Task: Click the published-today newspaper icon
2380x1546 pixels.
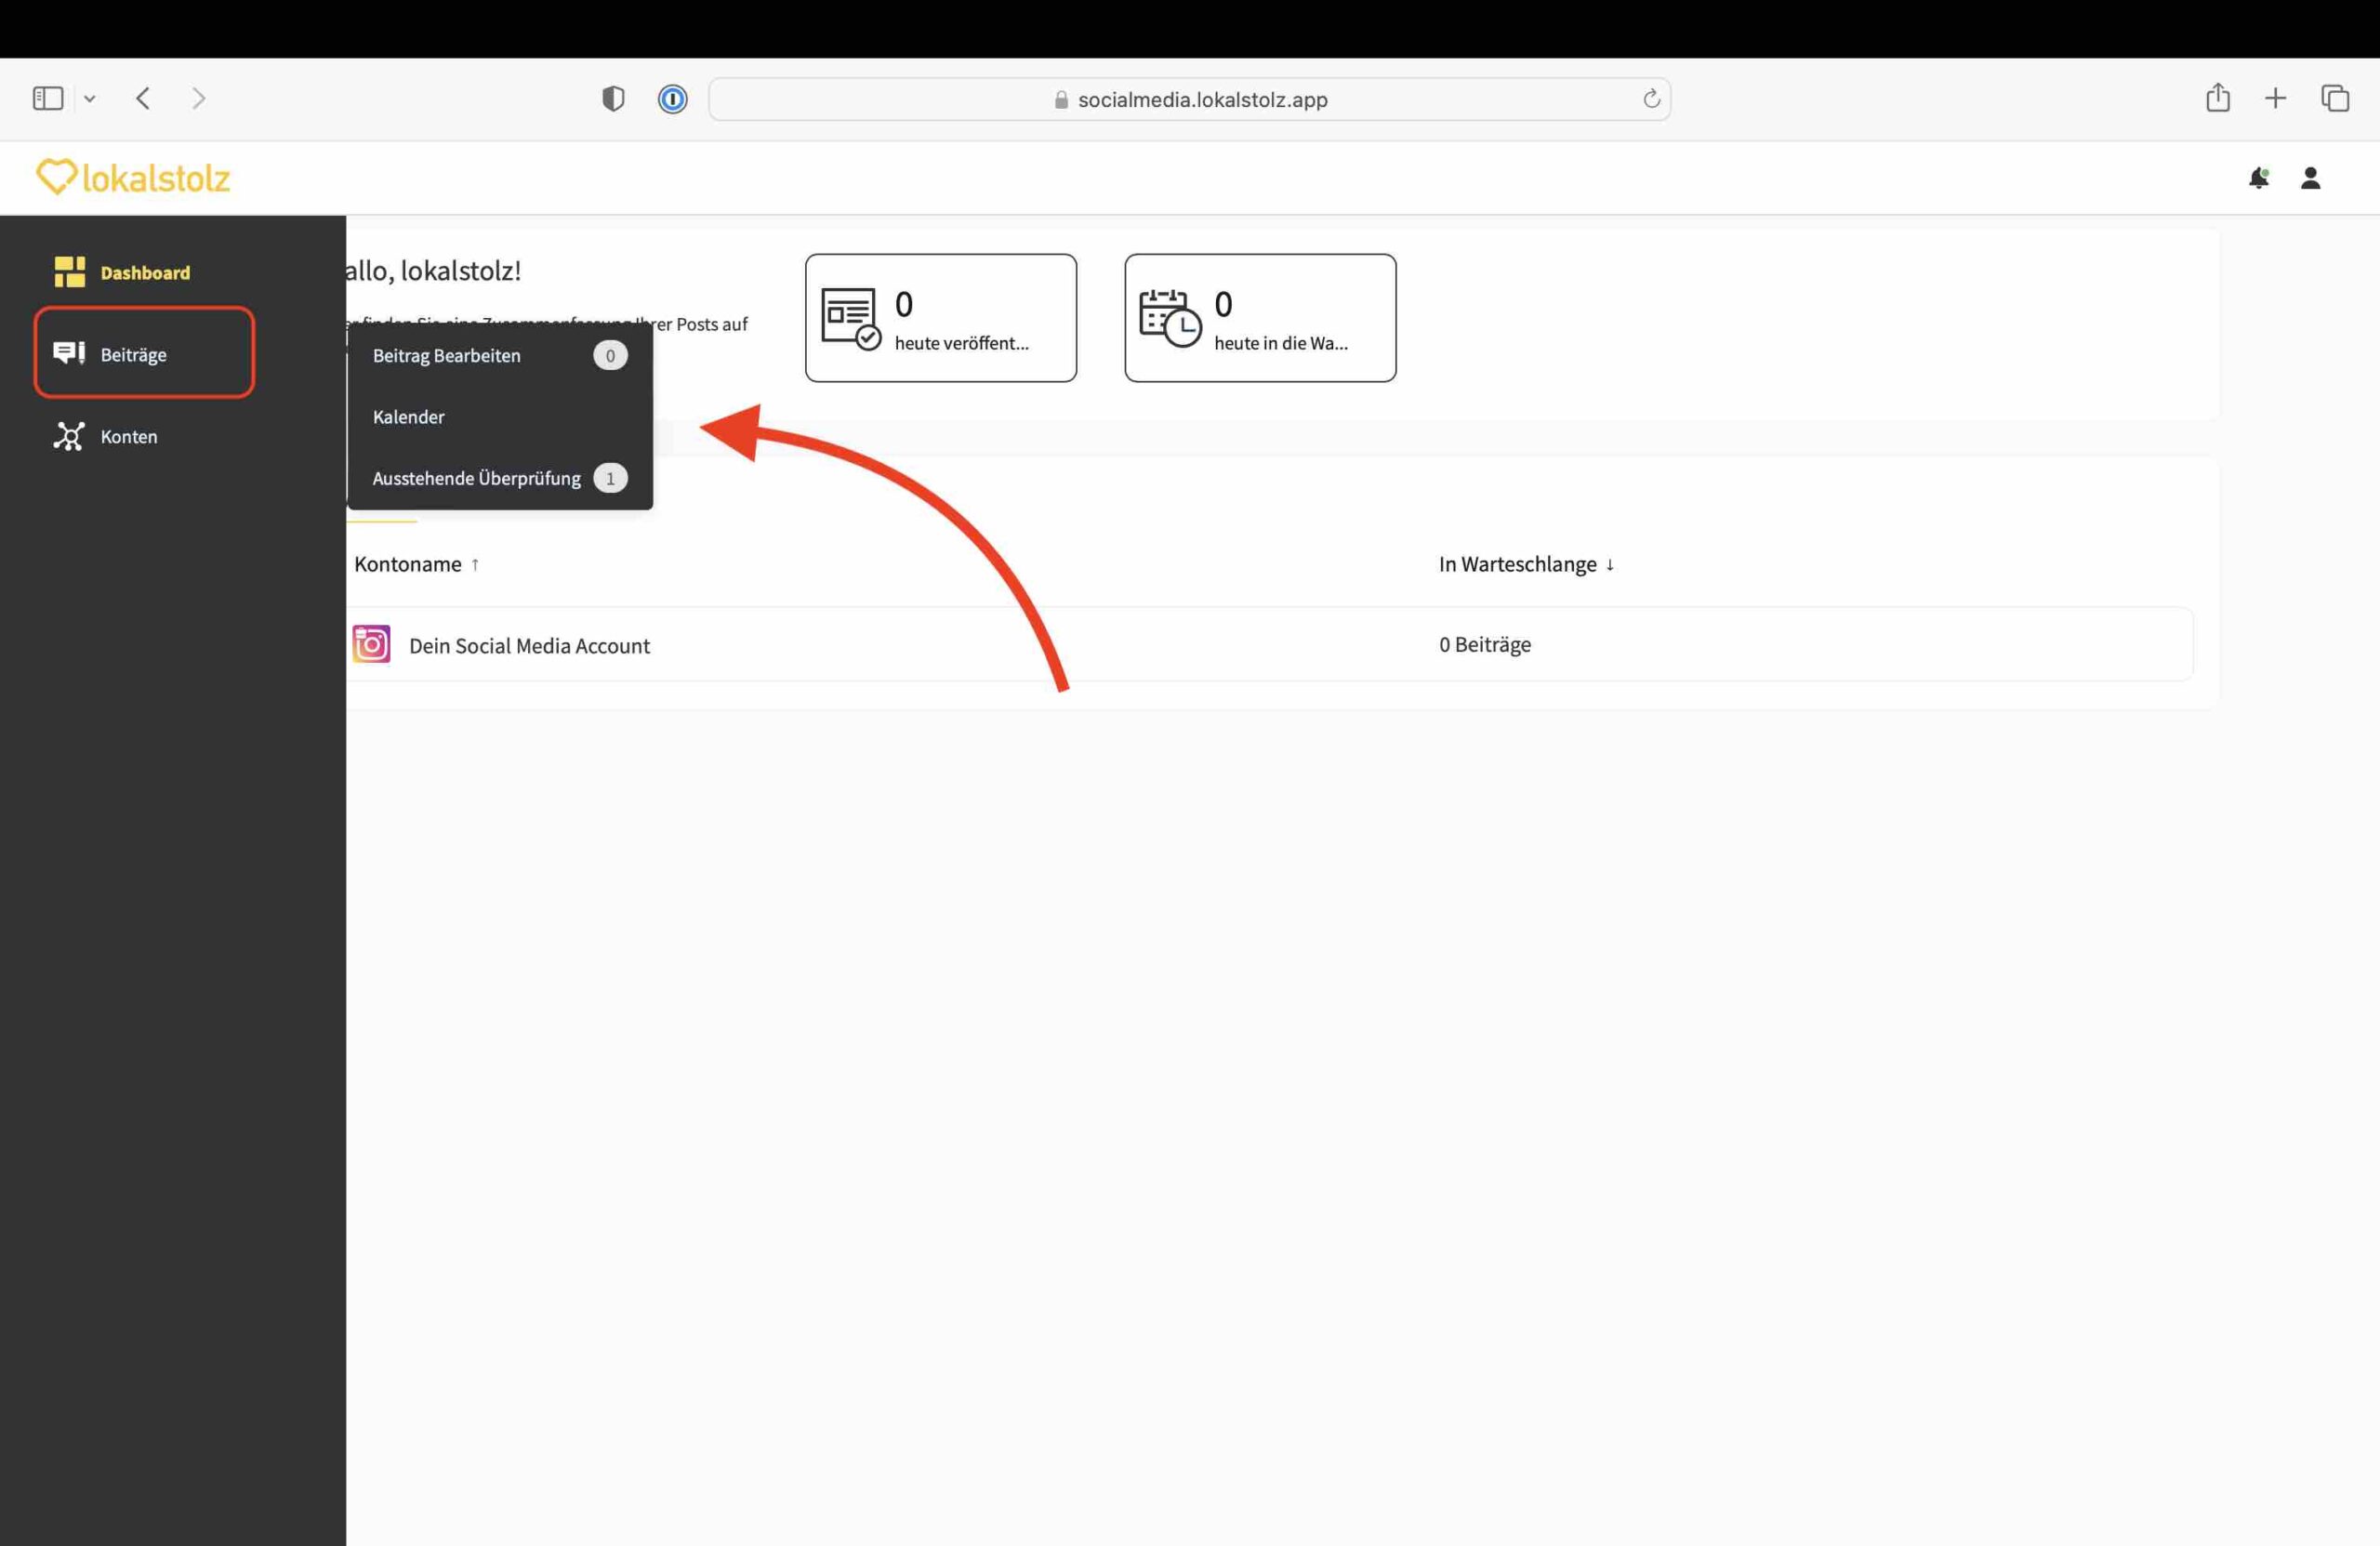Action: pos(850,318)
